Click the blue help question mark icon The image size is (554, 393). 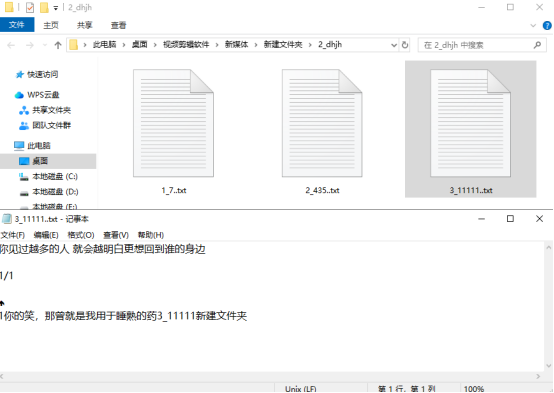pos(547,25)
